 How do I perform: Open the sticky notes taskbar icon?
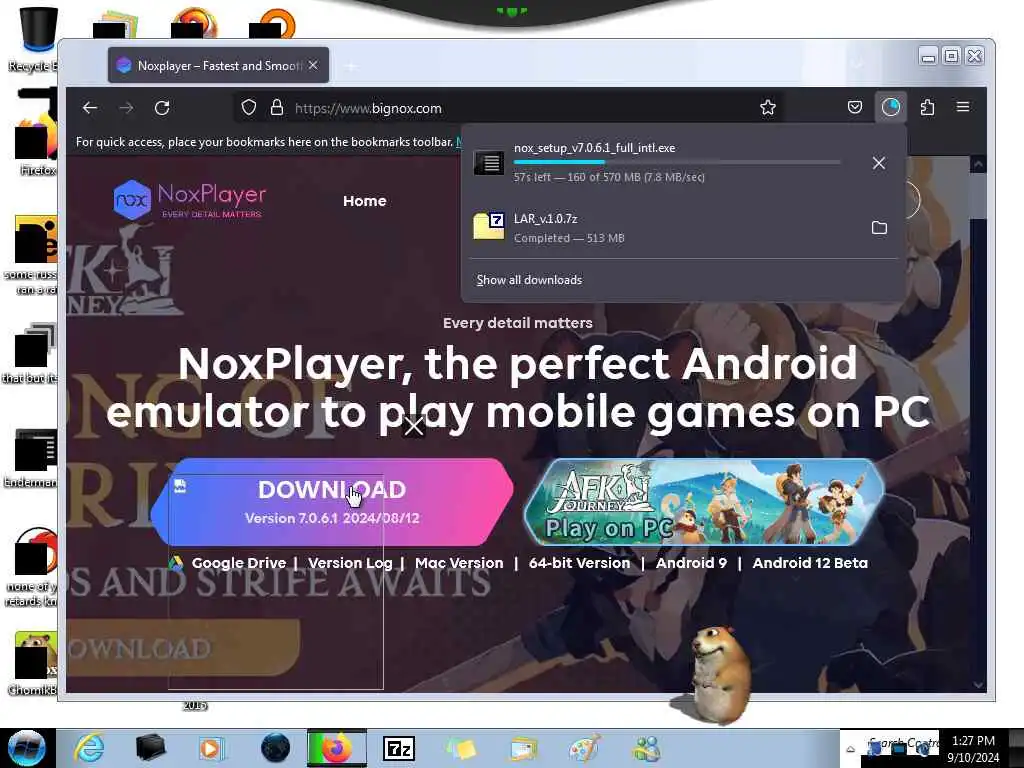click(x=461, y=748)
